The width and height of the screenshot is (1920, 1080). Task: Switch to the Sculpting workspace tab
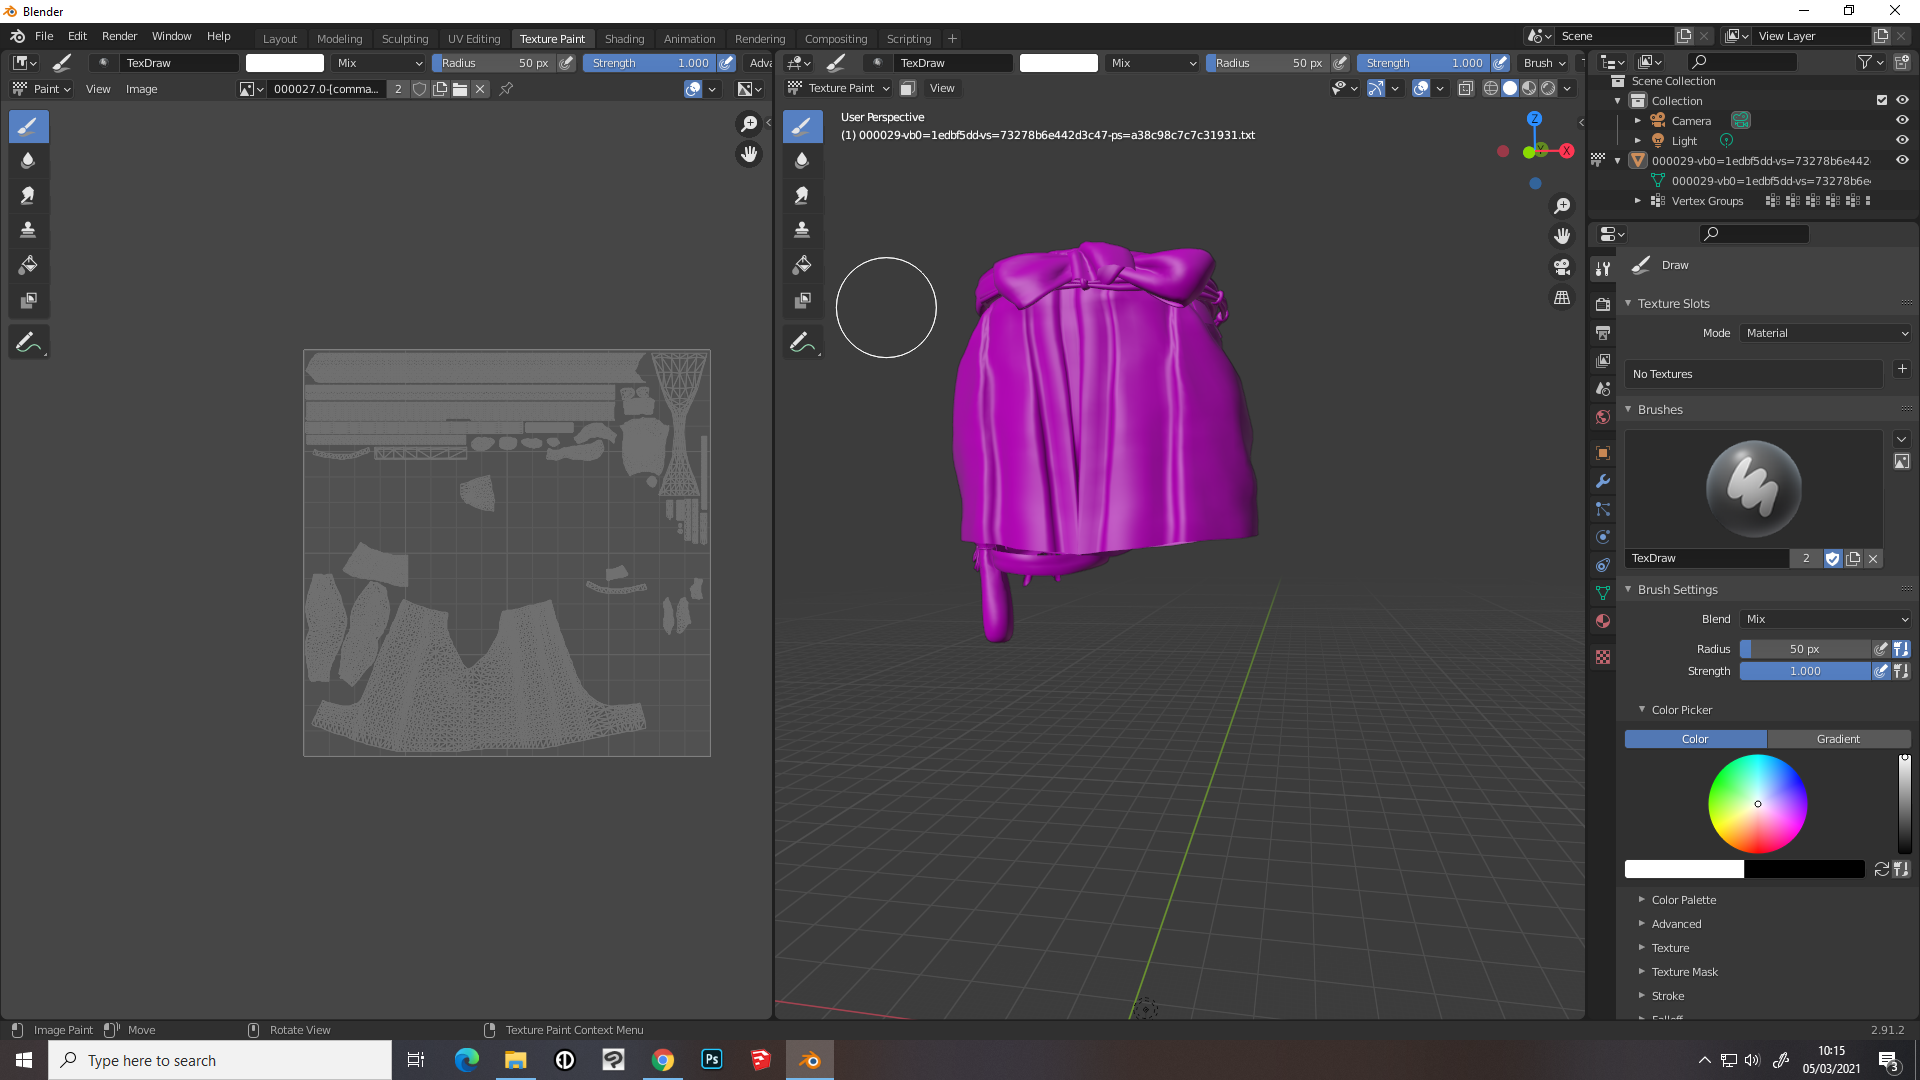[x=405, y=39]
